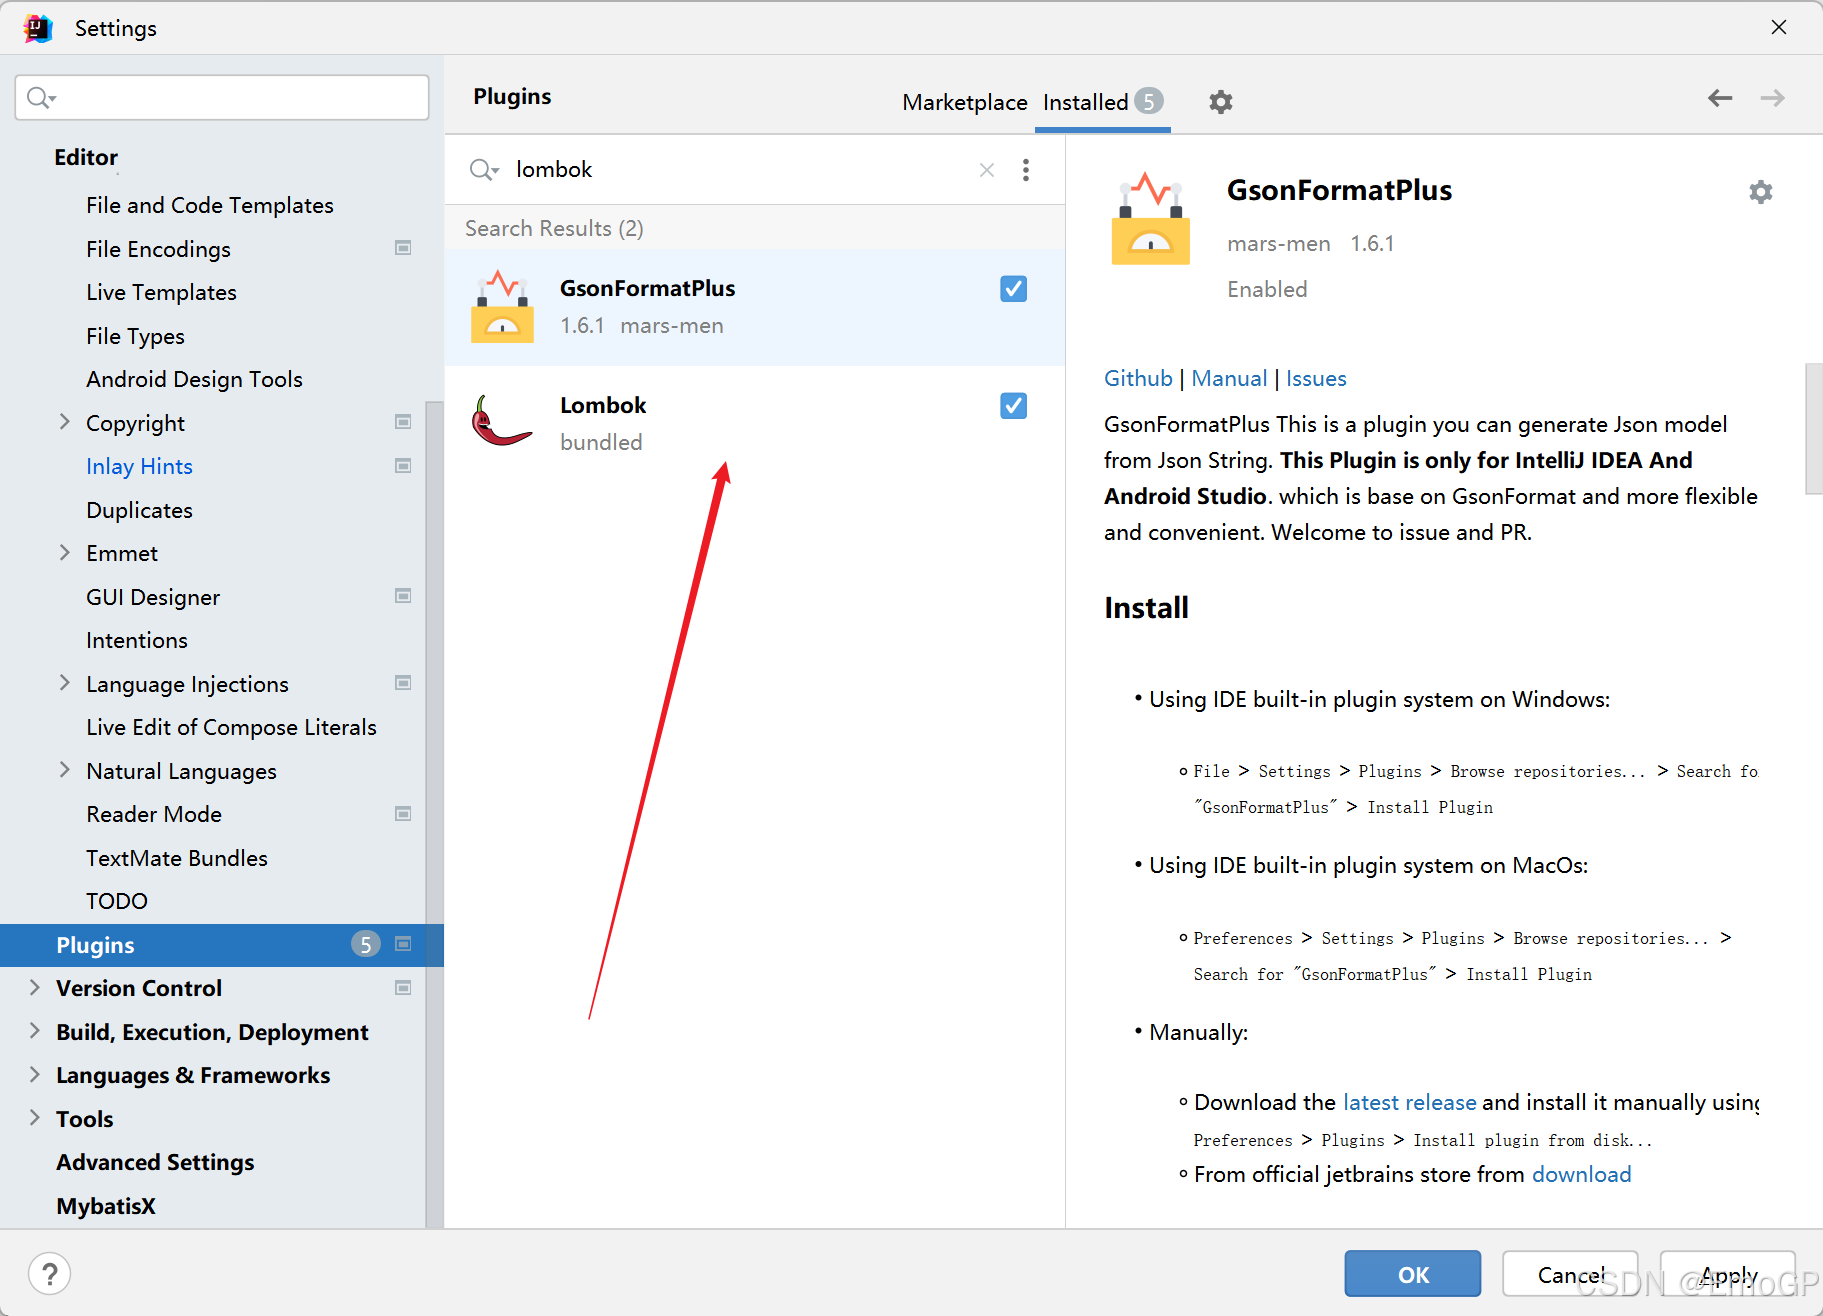The width and height of the screenshot is (1823, 1316).
Task: Expand Languages & Frameworks section
Action: point(35,1075)
